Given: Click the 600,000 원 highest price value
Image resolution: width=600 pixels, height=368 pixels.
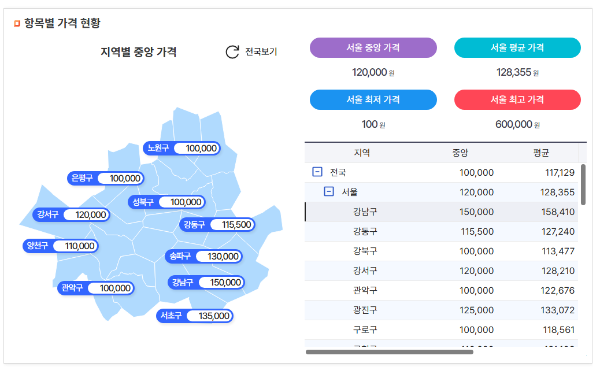Looking at the screenshot, I should pyautogui.click(x=517, y=124).
